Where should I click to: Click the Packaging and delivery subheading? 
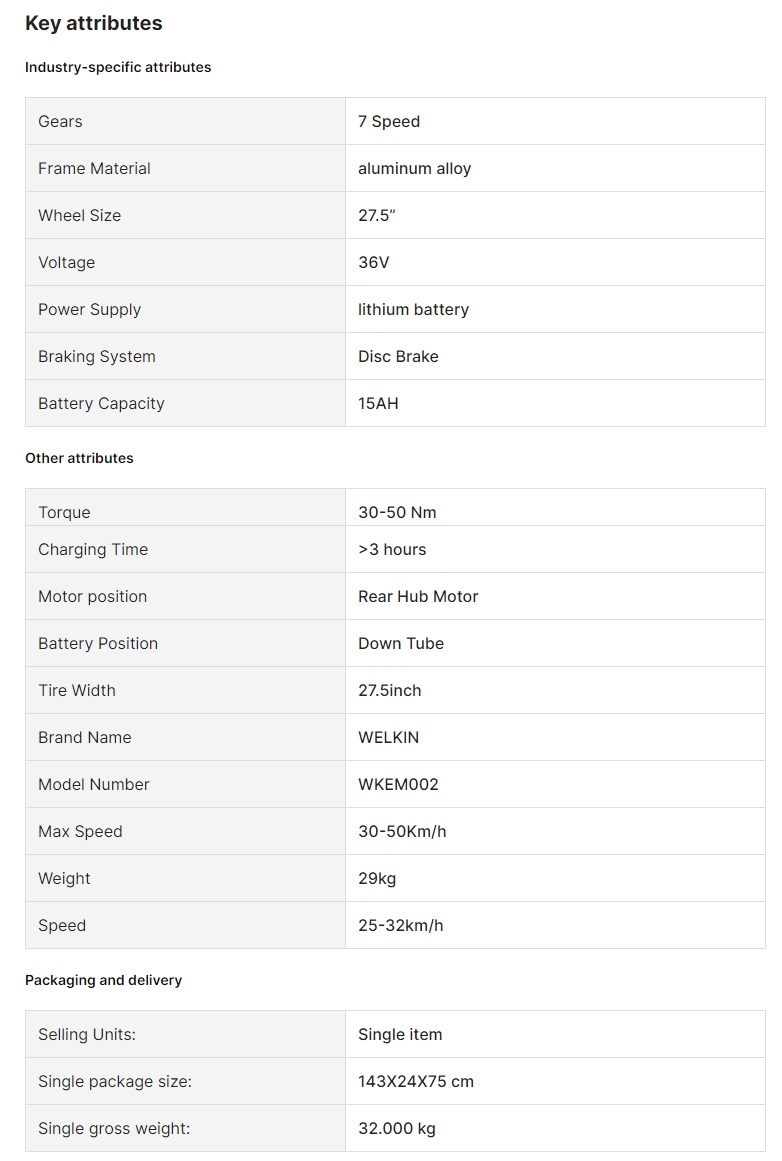pyautogui.click(x=103, y=980)
